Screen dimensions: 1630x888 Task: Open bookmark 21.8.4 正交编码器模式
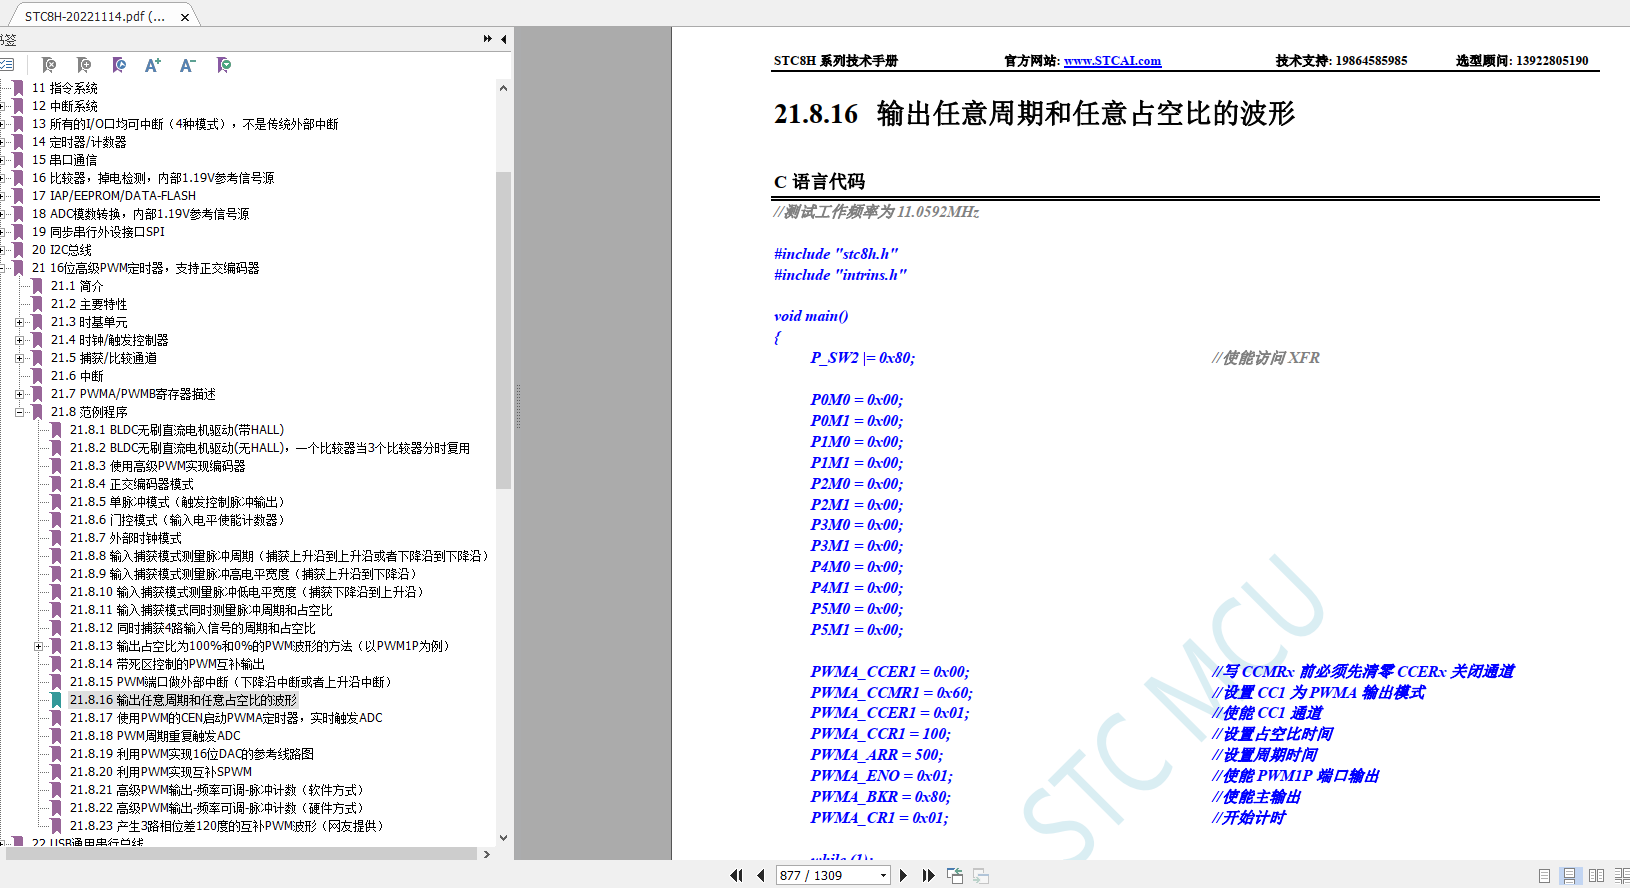[x=131, y=484]
